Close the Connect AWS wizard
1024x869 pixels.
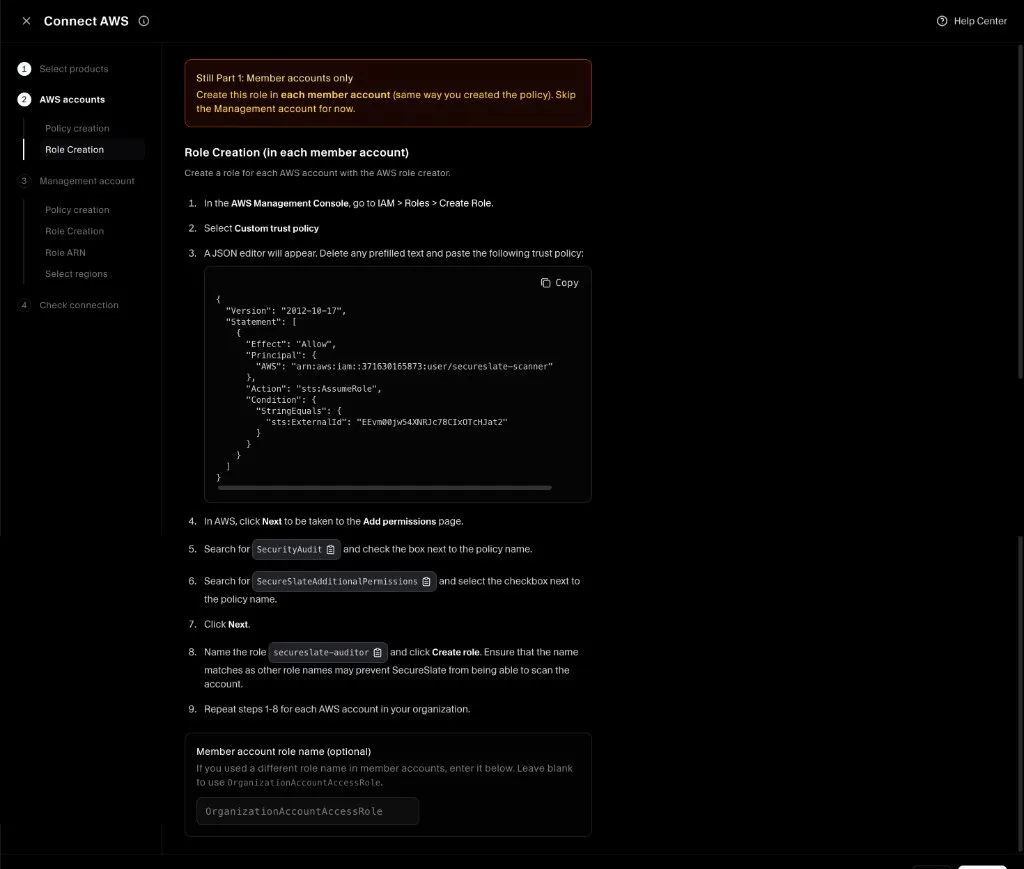pyautogui.click(x=26, y=21)
